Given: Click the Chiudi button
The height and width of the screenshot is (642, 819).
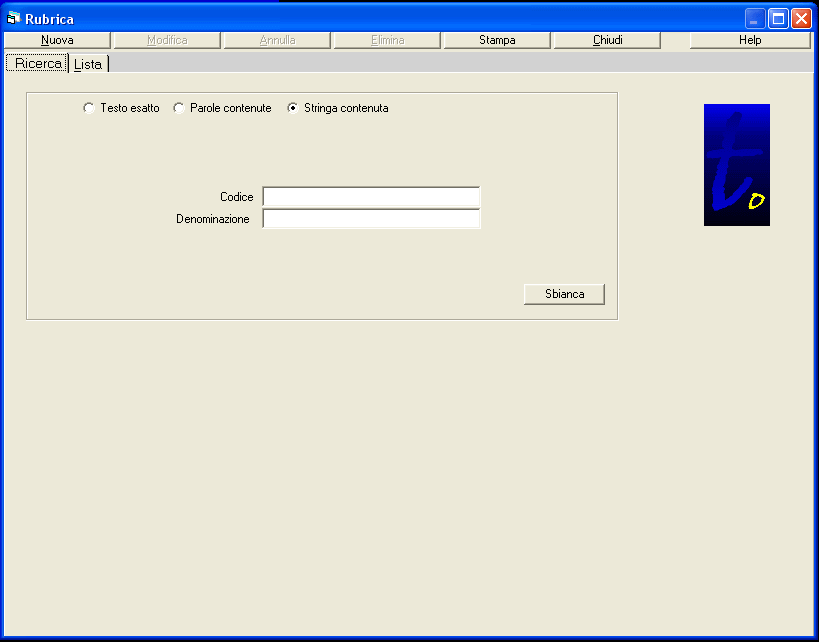Looking at the screenshot, I should coord(607,40).
